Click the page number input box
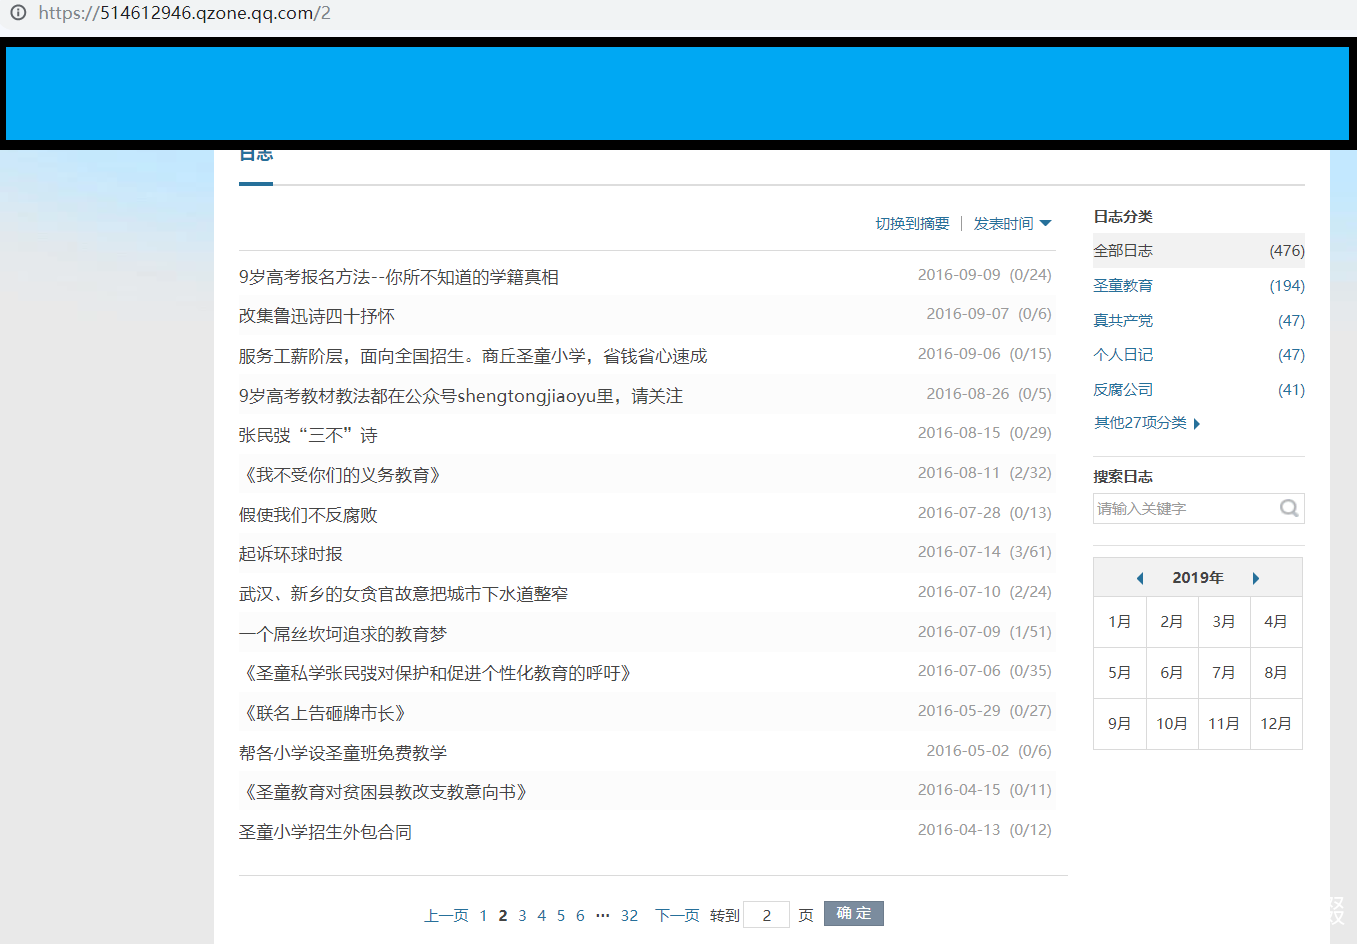Screen dimensions: 1357x944 coord(767,915)
